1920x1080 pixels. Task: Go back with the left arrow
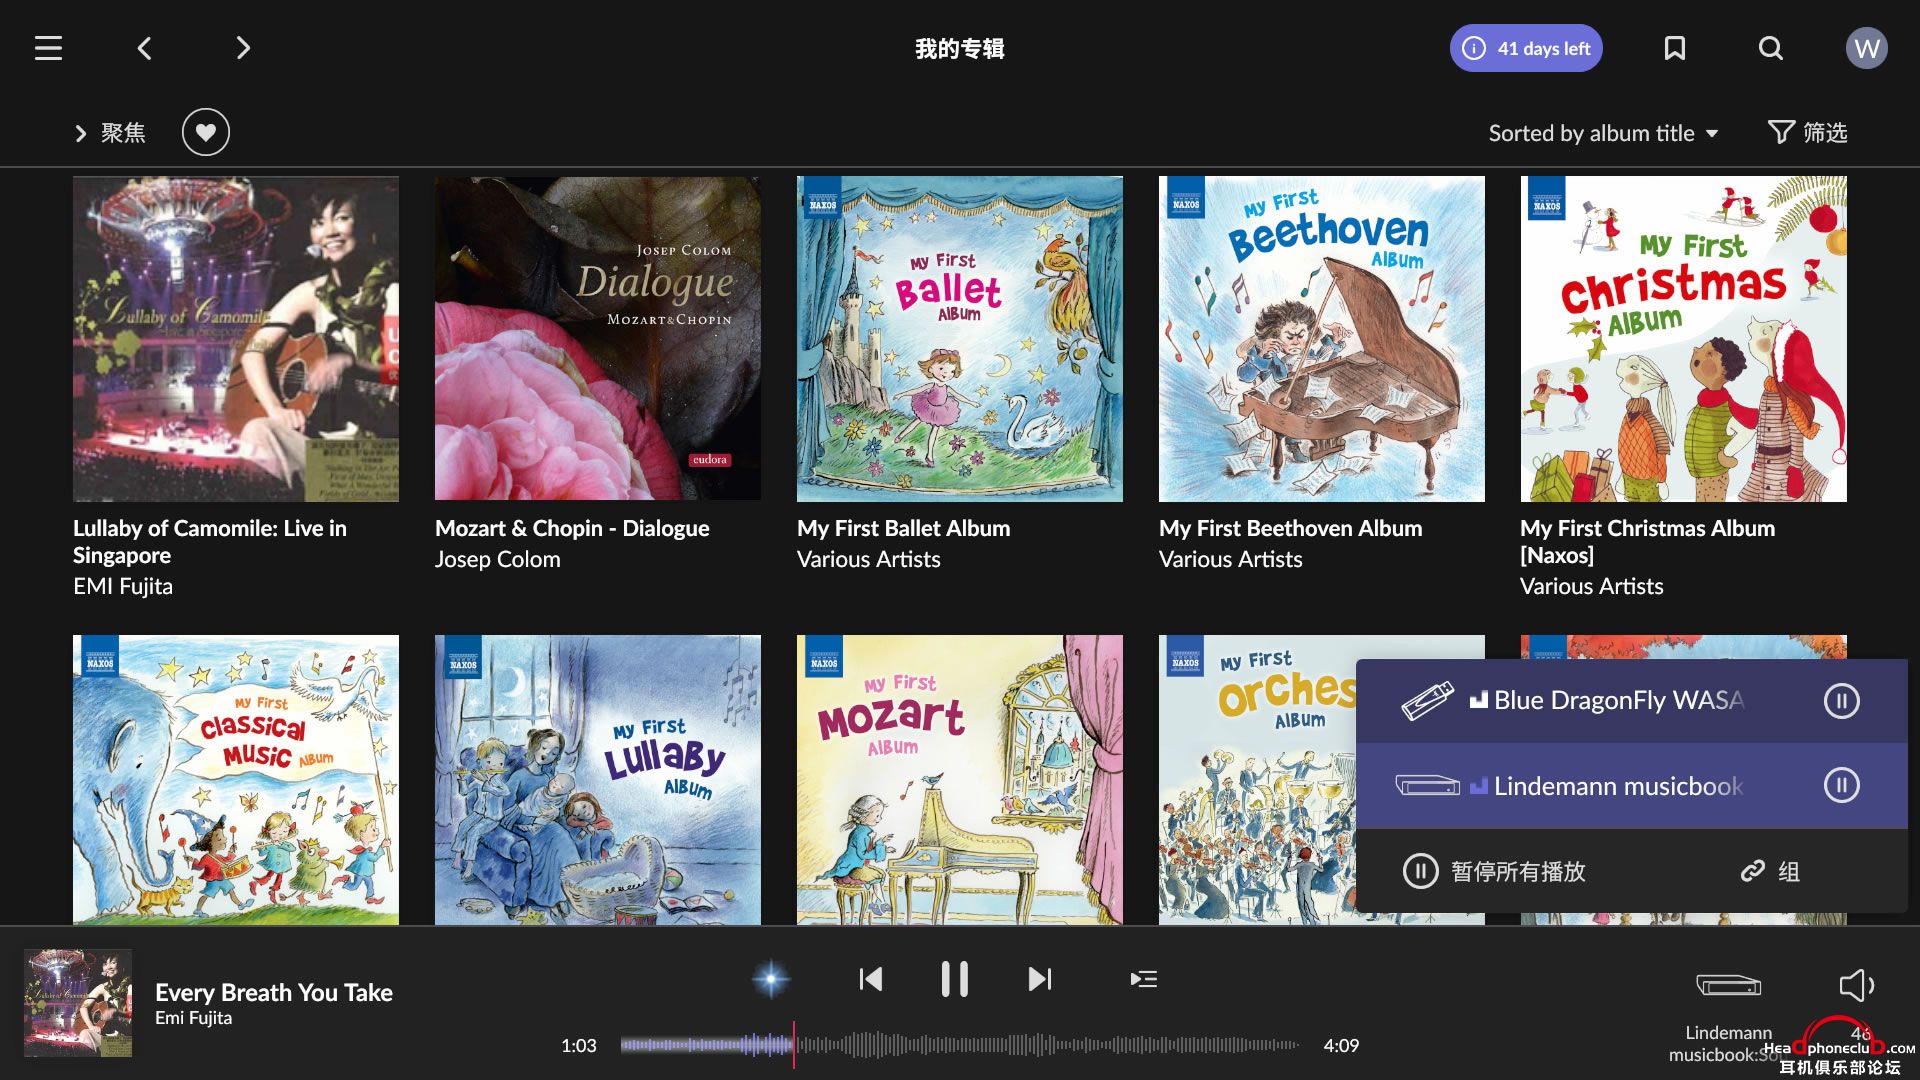[x=145, y=48]
